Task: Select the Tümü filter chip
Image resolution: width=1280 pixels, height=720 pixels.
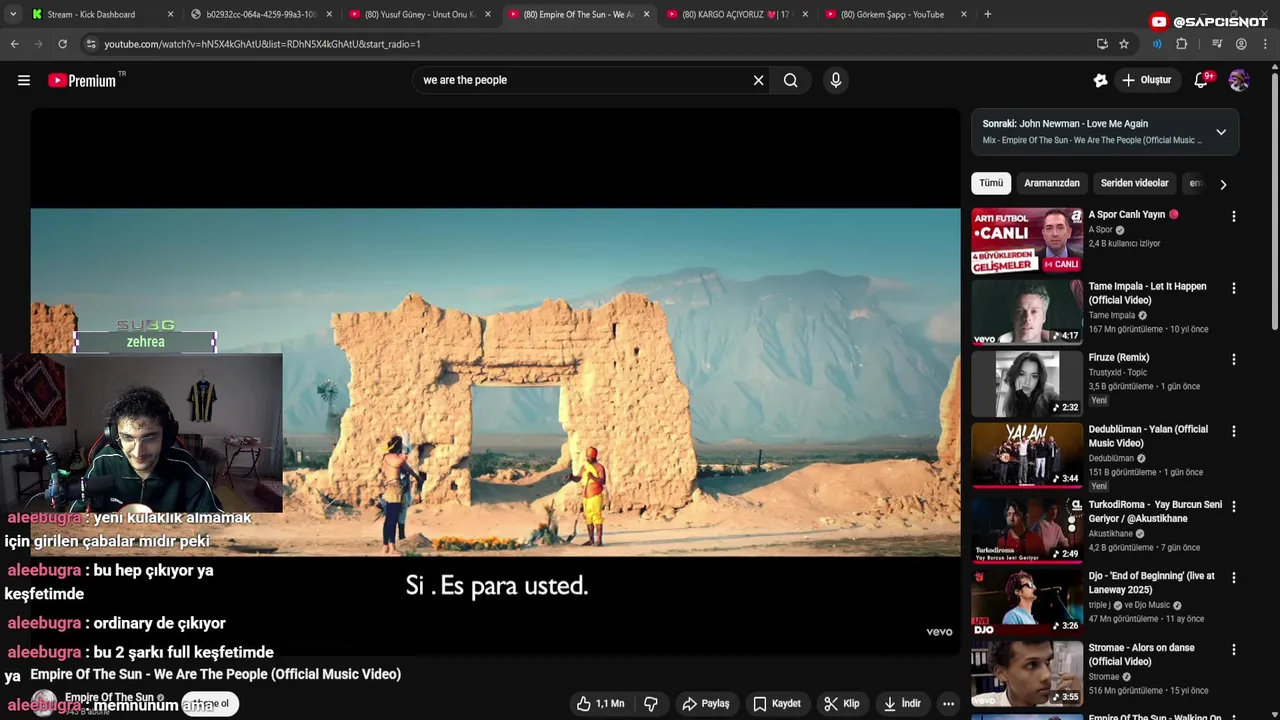Action: click(991, 183)
